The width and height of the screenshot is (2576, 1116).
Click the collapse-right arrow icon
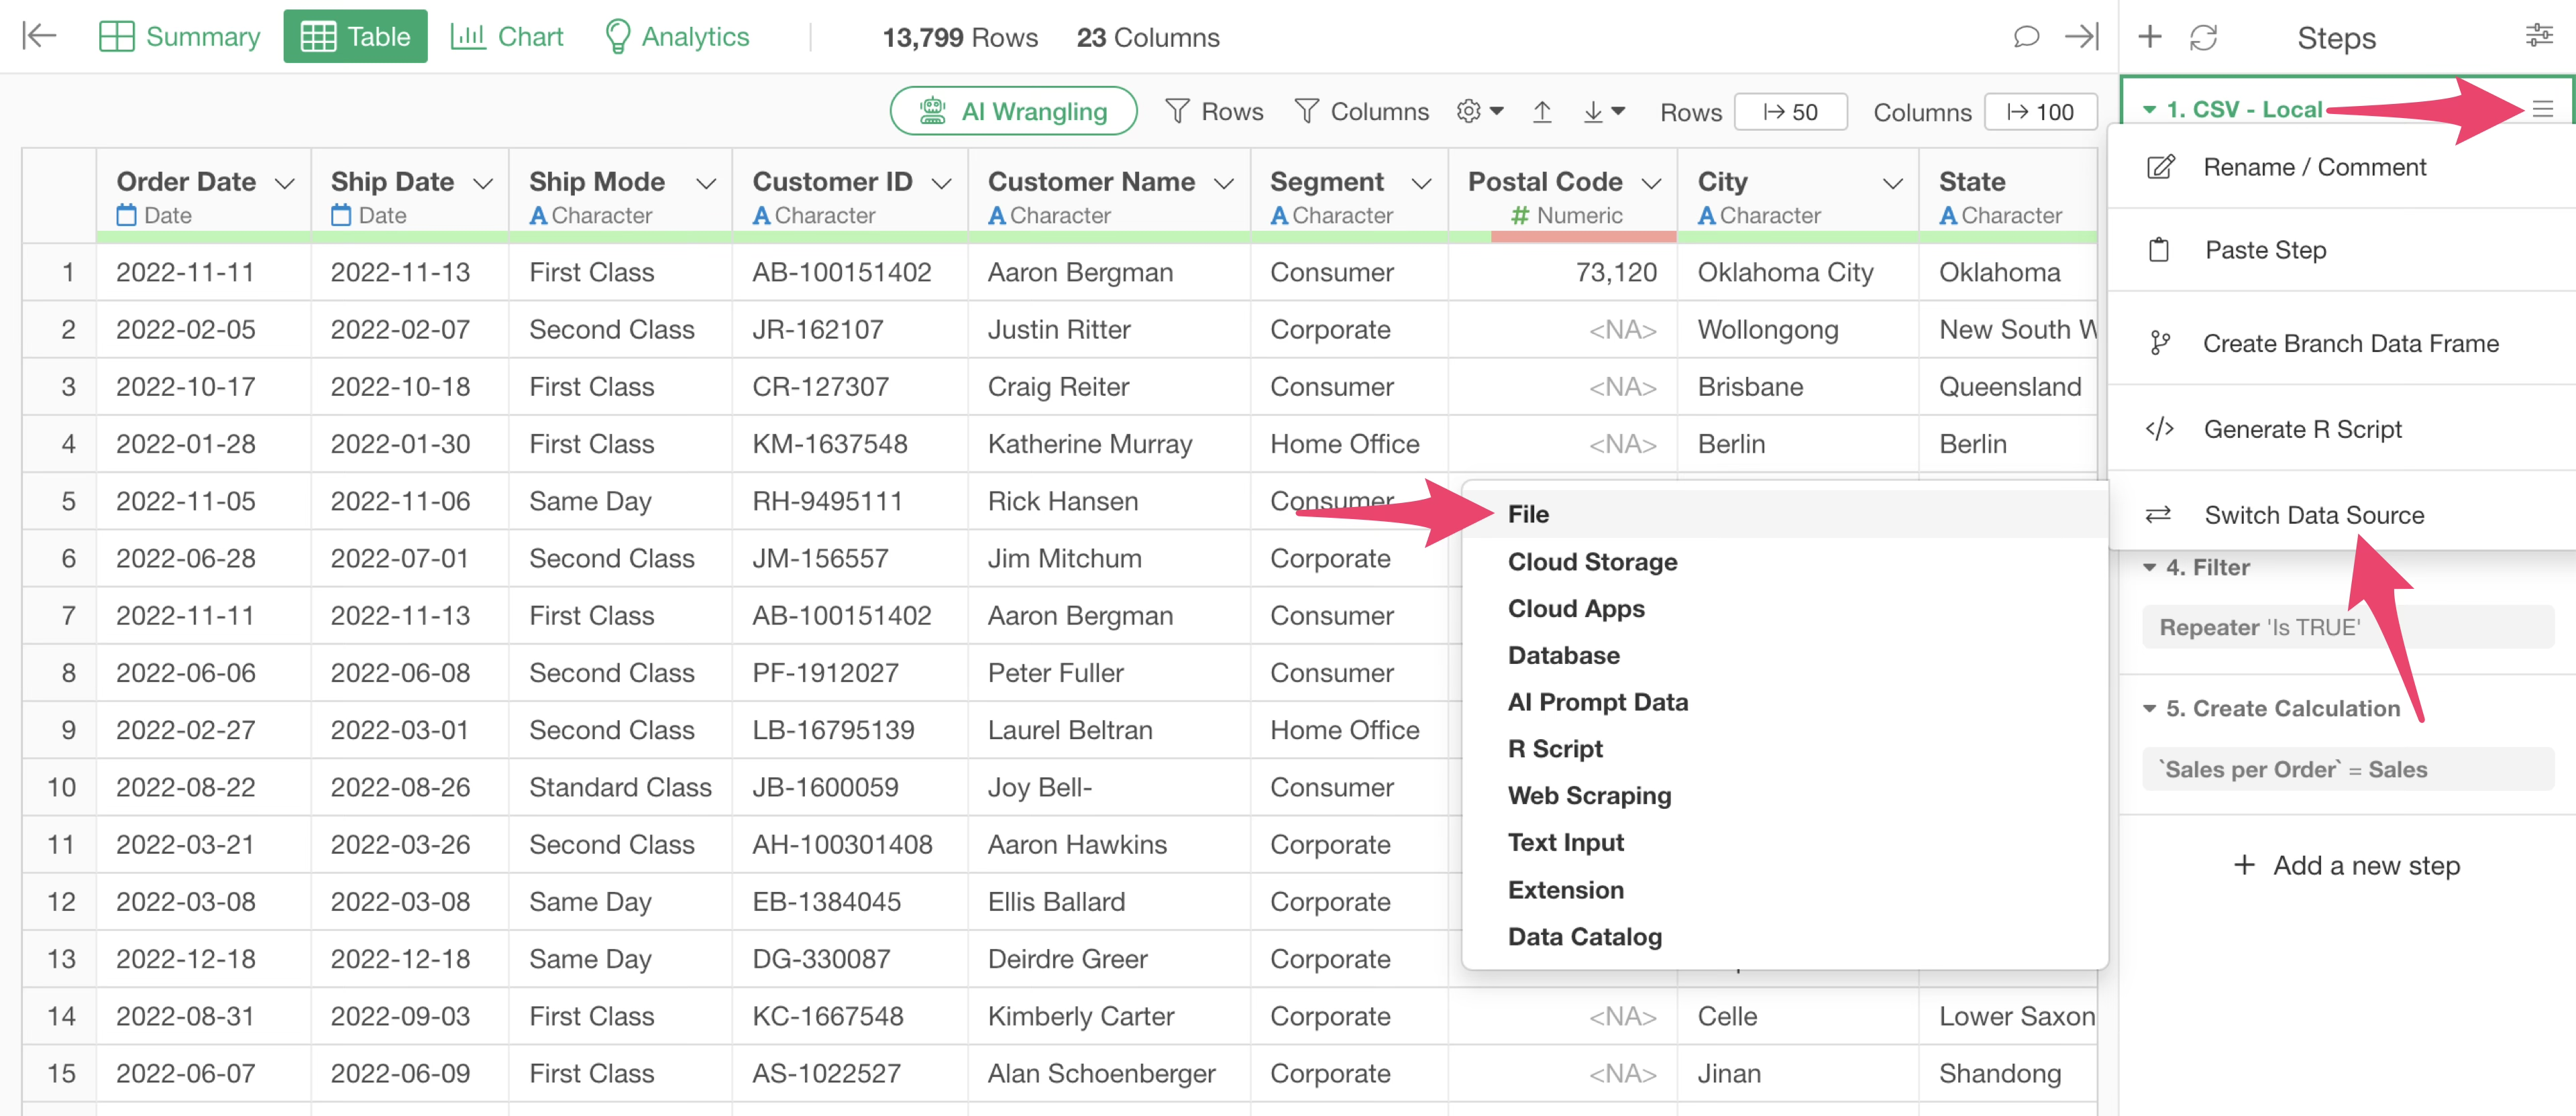(x=2082, y=37)
